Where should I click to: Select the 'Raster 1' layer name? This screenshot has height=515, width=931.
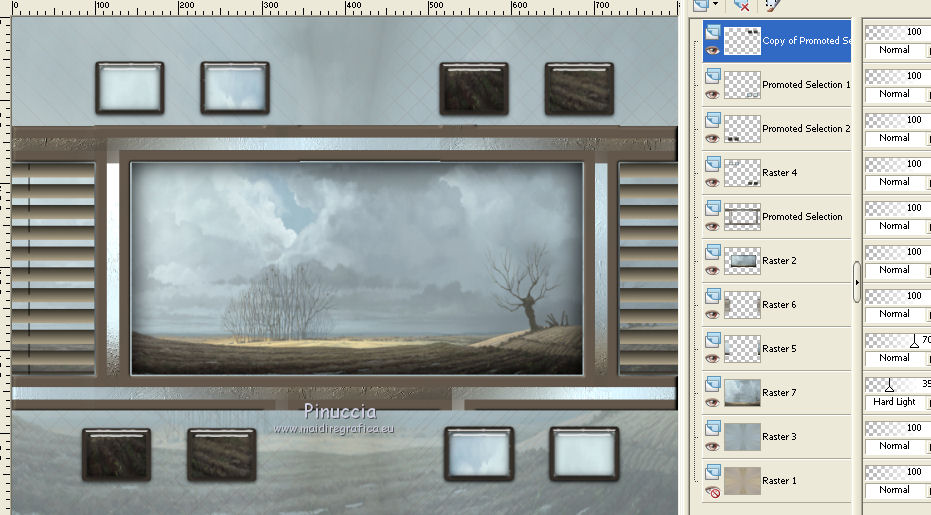[780, 480]
